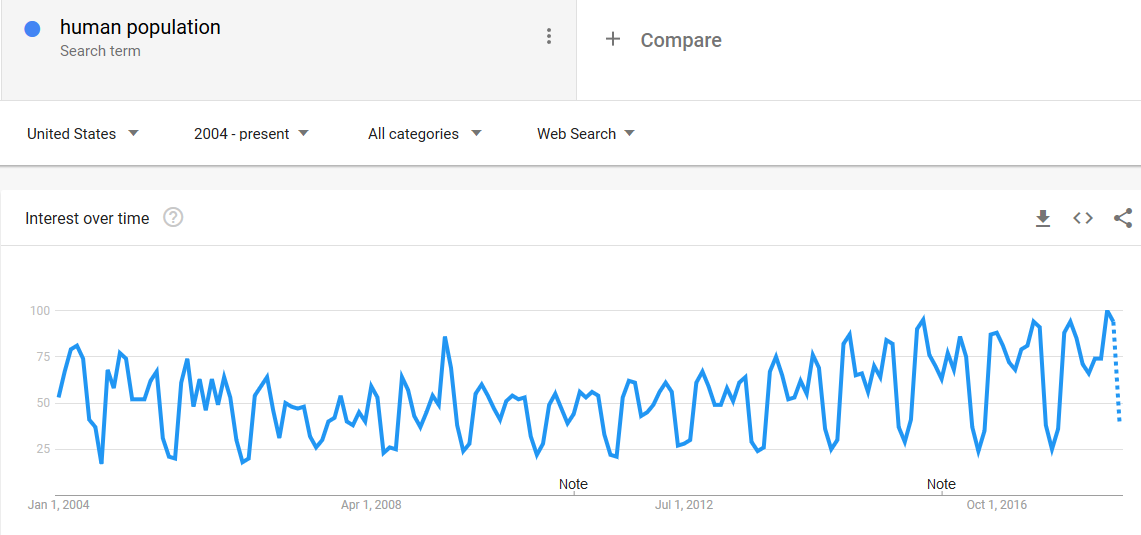Image resolution: width=1141 pixels, height=535 pixels.
Task: Click blue dot next to human population
Action: 32,29
